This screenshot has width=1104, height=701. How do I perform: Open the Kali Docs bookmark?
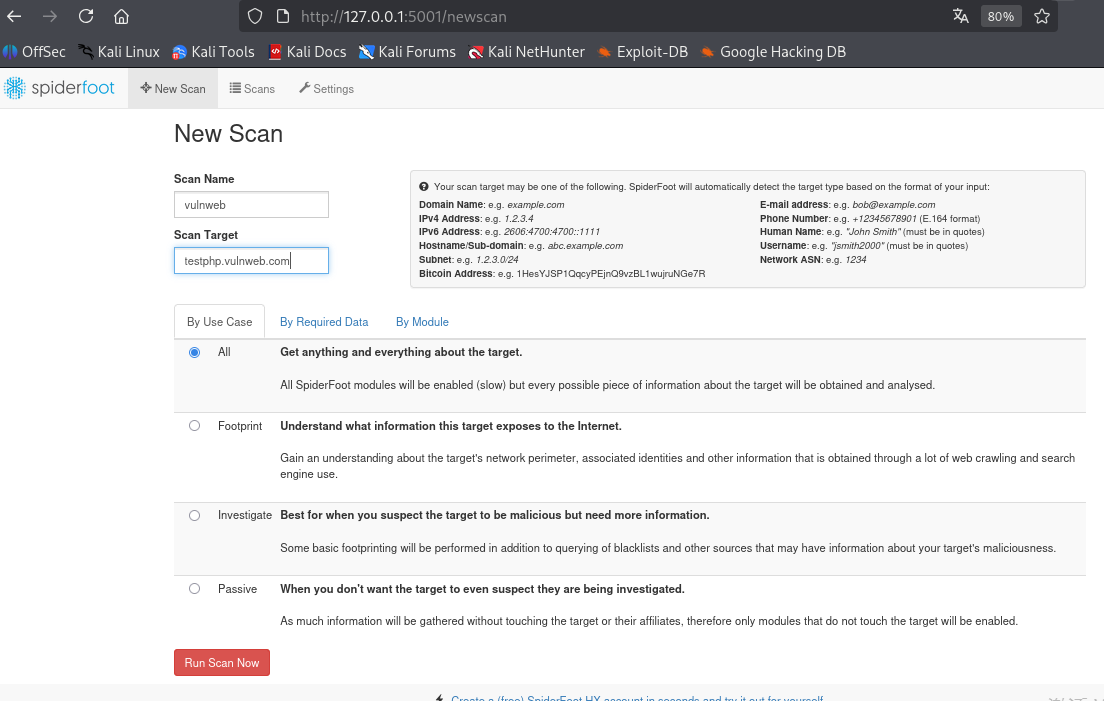tap(308, 52)
